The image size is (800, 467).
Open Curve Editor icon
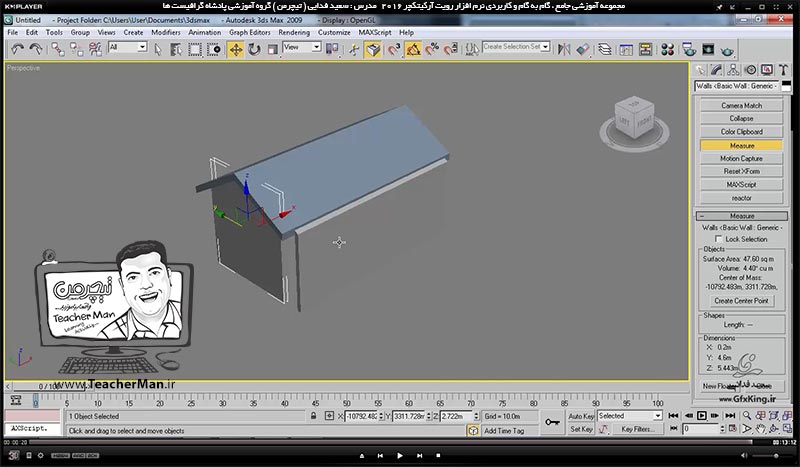tap(626, 49)
